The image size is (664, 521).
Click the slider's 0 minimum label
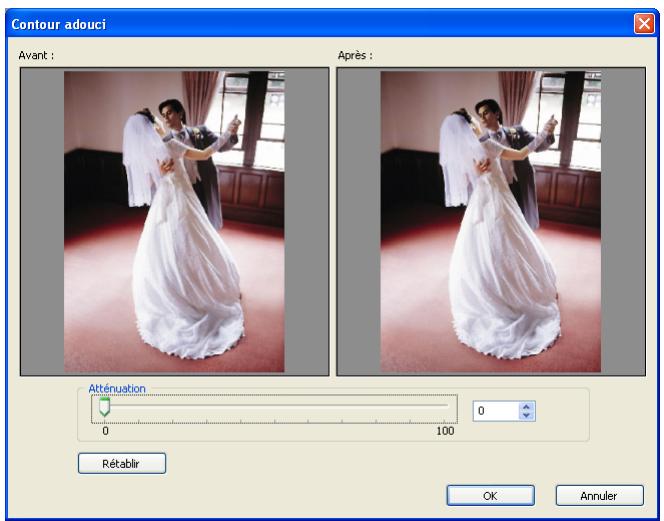click(x=105, y=431)
